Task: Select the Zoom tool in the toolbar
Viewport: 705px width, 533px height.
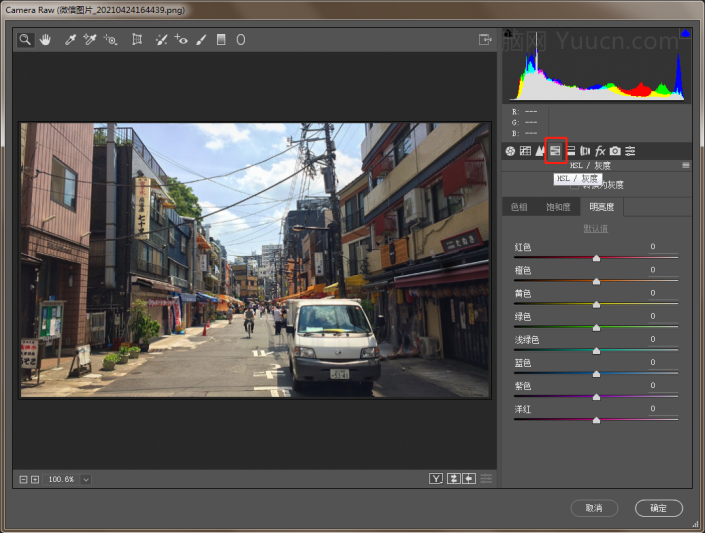Action: click(x=25, y=40)
